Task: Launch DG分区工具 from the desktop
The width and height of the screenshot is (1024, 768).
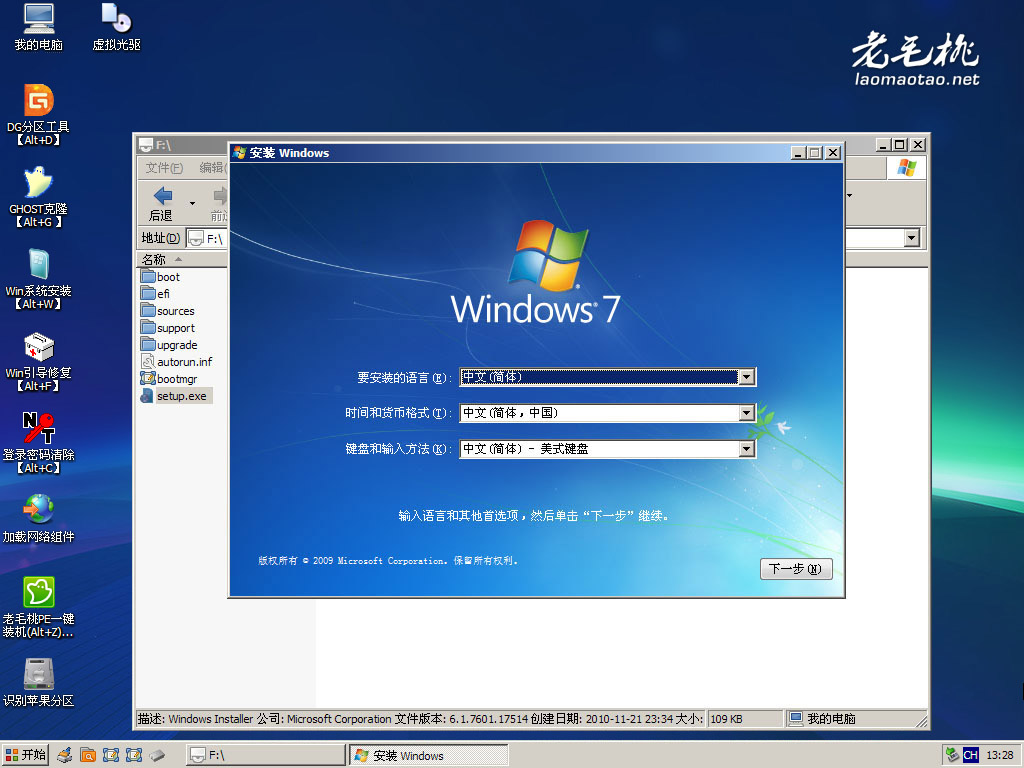Action: (x=39, y=114)
